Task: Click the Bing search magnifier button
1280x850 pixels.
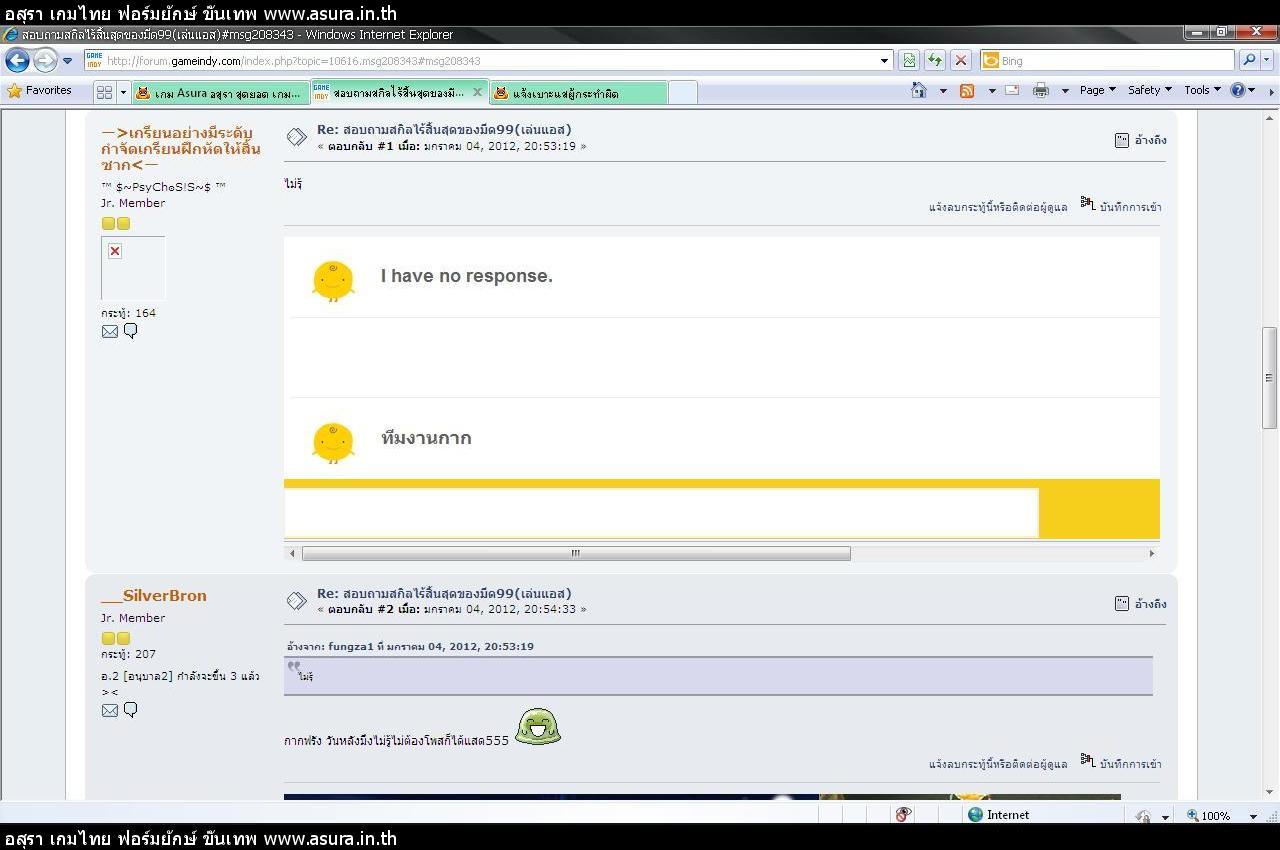Action: click(1248, 60)
